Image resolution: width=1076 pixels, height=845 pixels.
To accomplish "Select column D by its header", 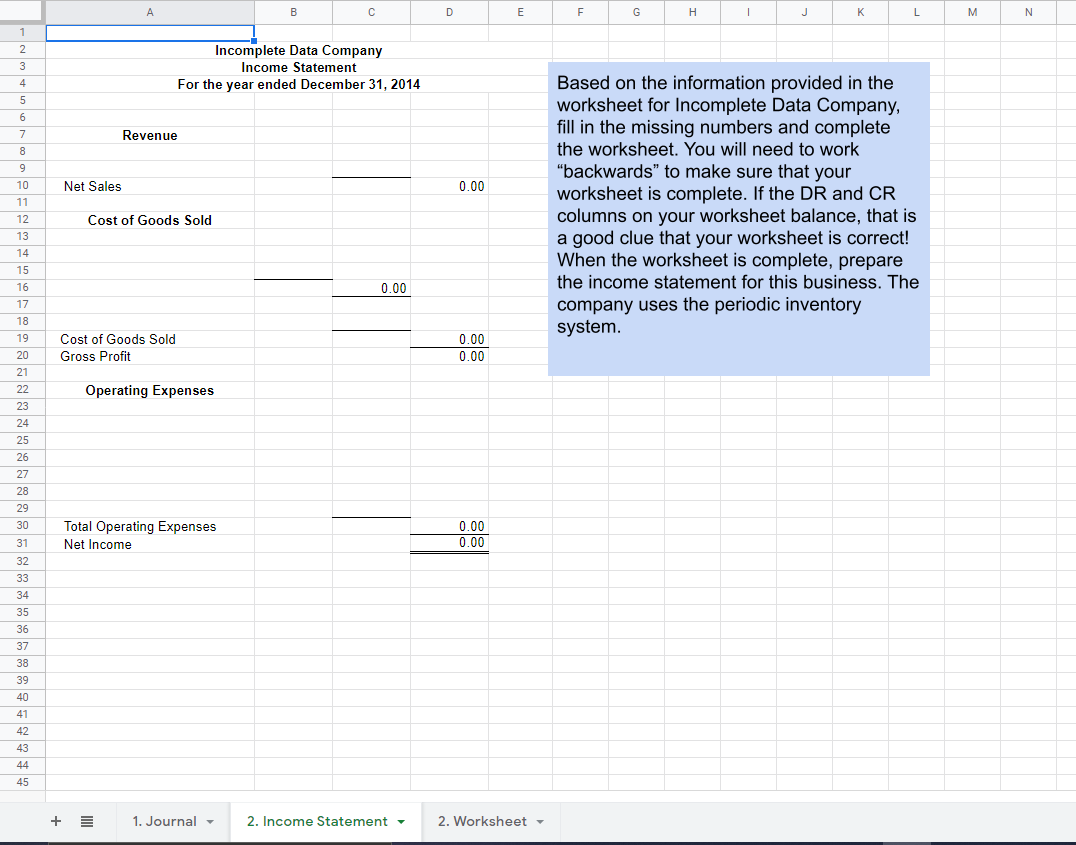I will coord(449,11).
